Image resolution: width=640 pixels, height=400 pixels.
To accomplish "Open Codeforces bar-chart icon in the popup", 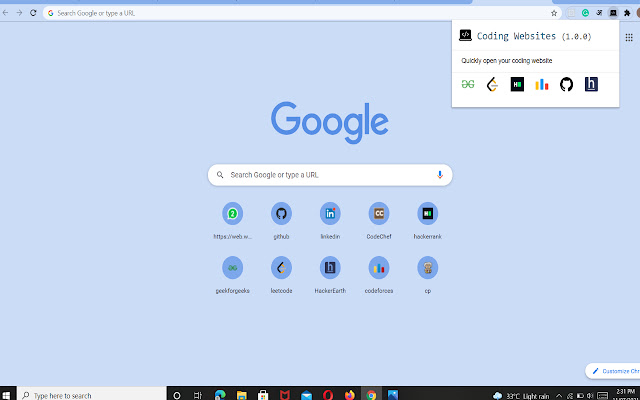I will point(542,84).
